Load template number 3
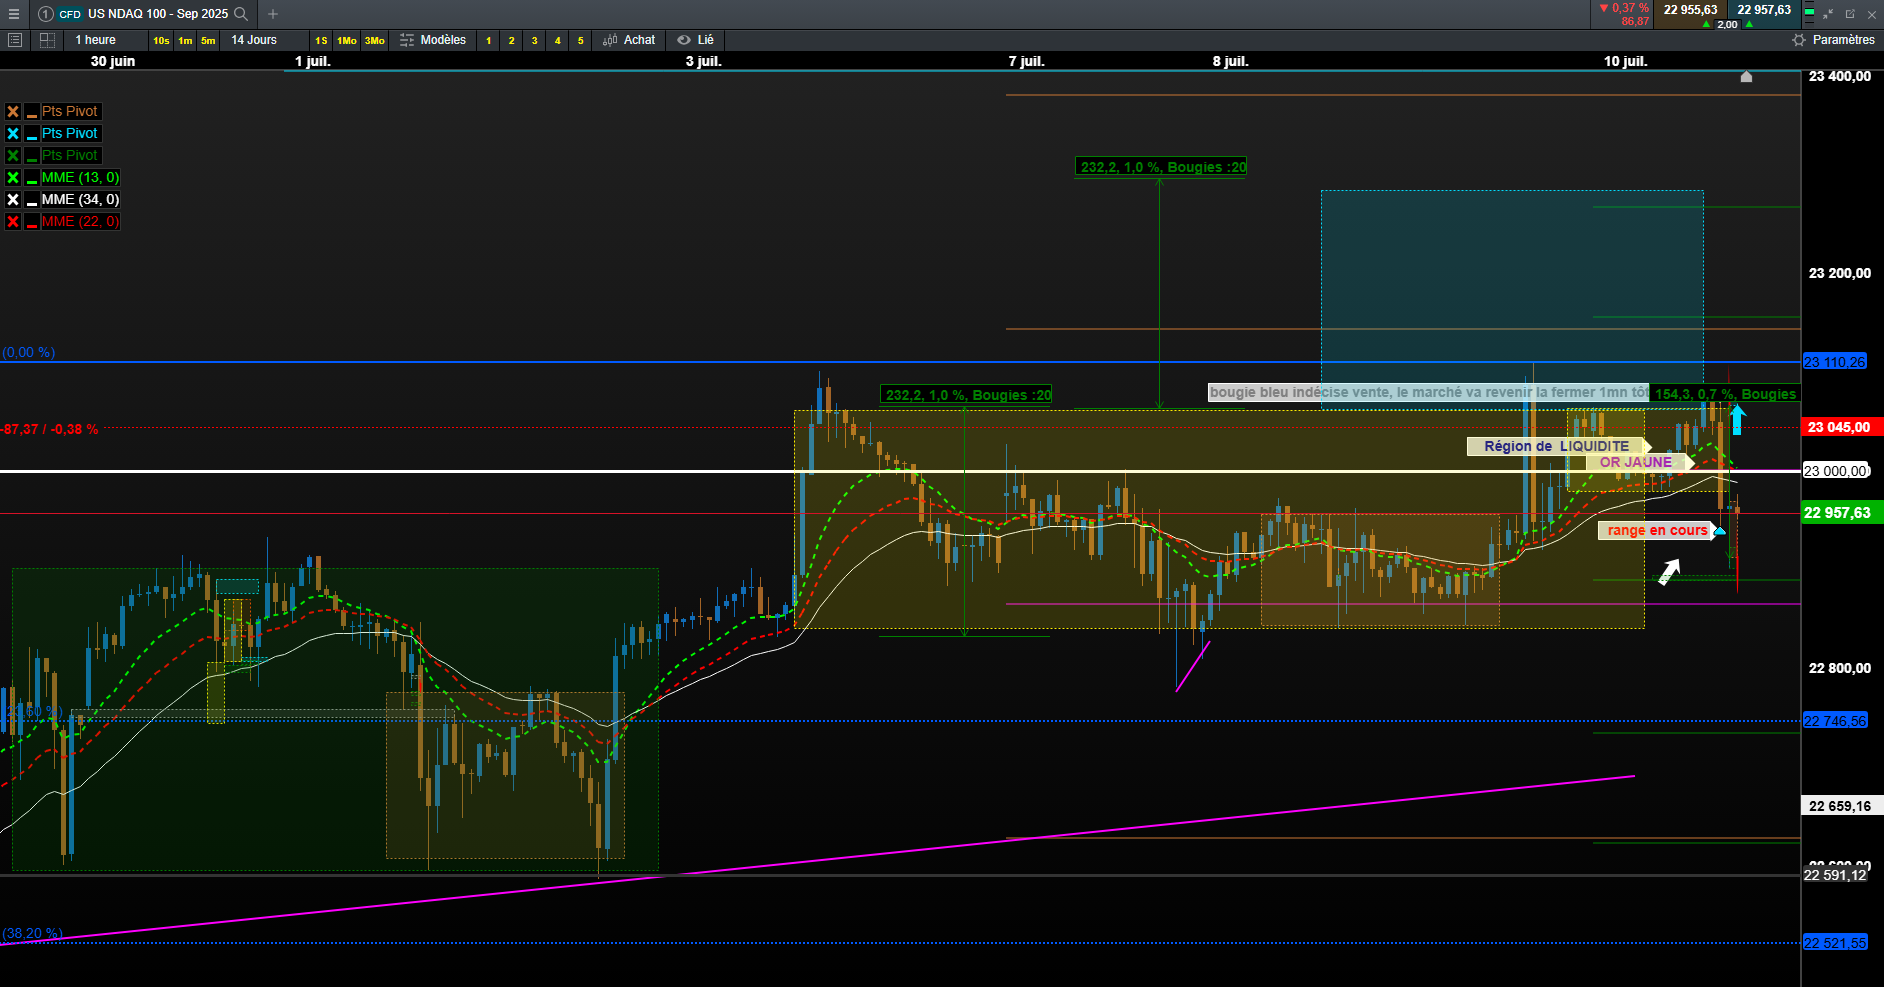Image resolution: width=1884 pixels, height=987 pixels. 534,40
